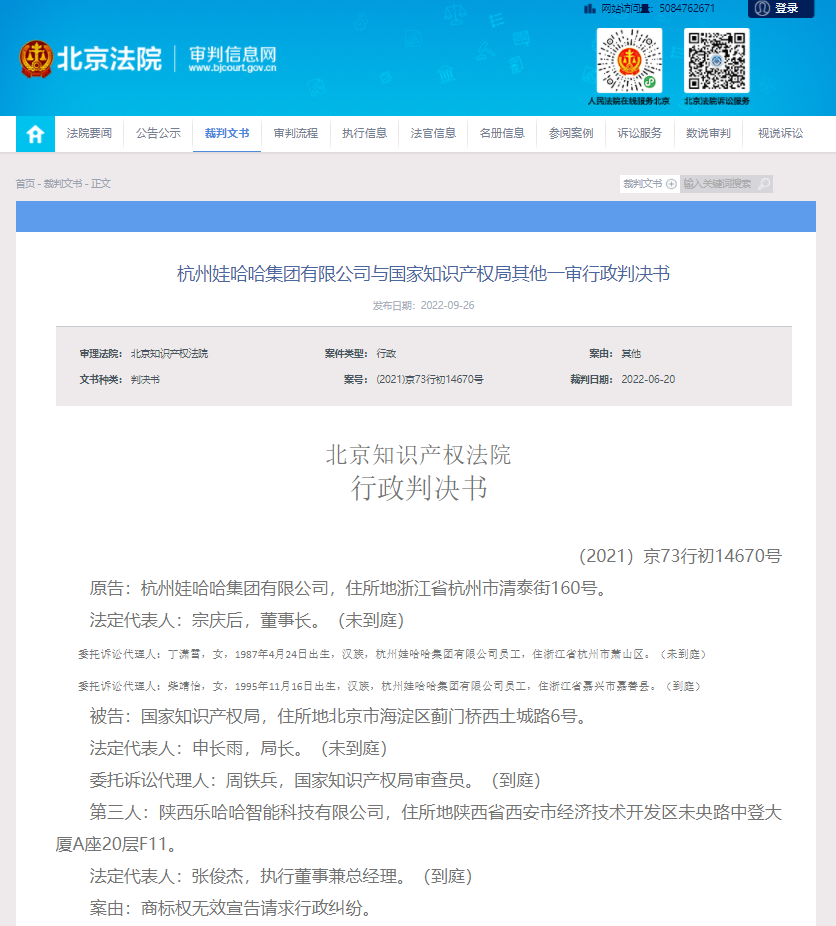Click the search magnifier icon
The height and width of the screenshot is (926, 836).
[764, 184]
